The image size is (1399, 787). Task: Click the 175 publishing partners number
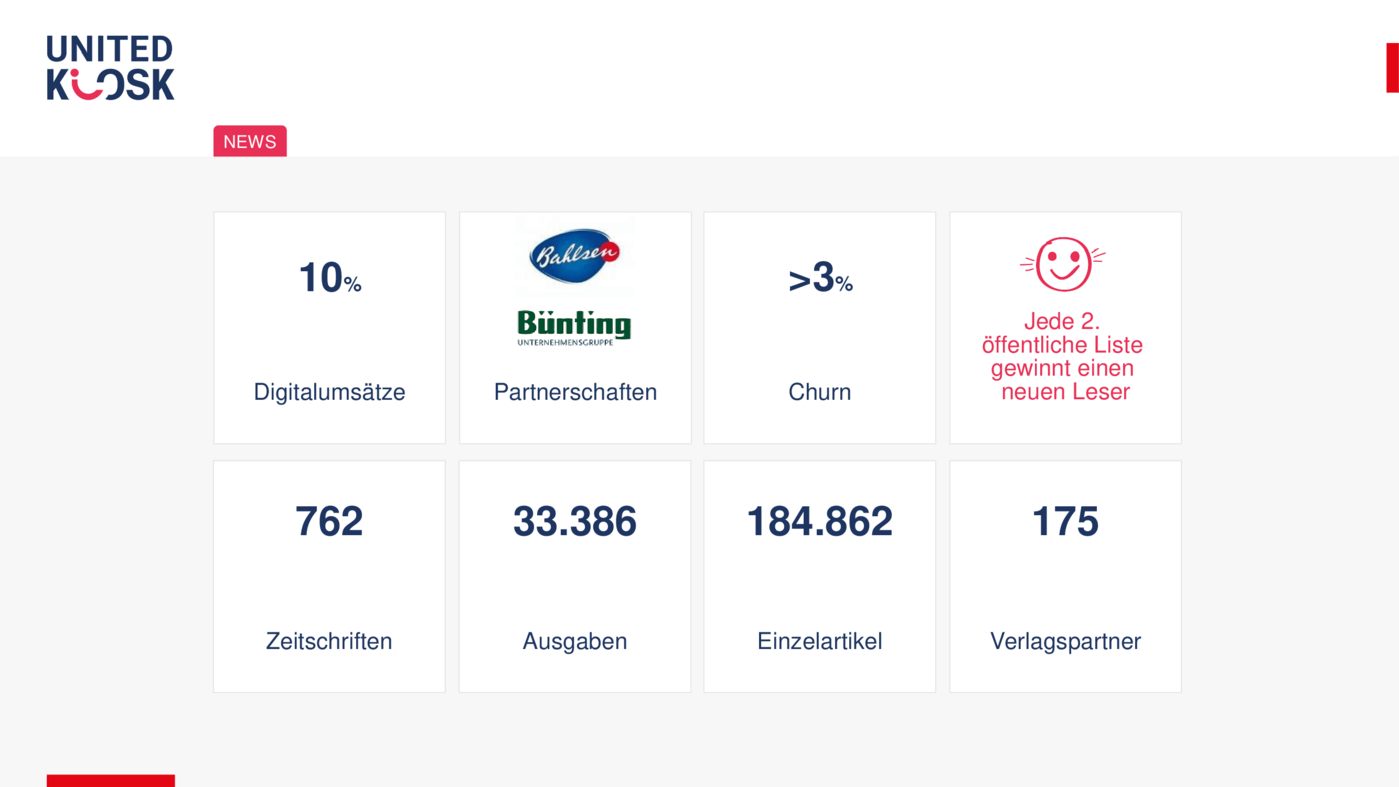click(x=1065, y=522)
